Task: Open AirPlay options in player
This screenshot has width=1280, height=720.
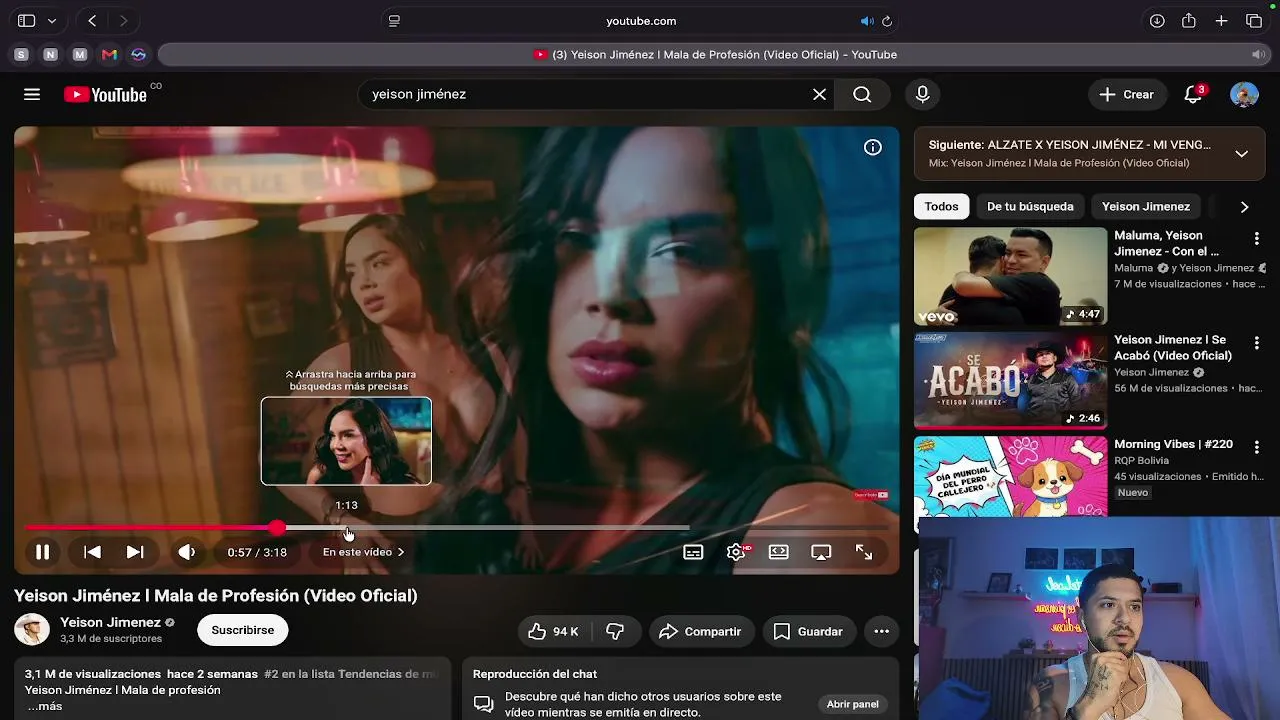Action: pos(821,552)
